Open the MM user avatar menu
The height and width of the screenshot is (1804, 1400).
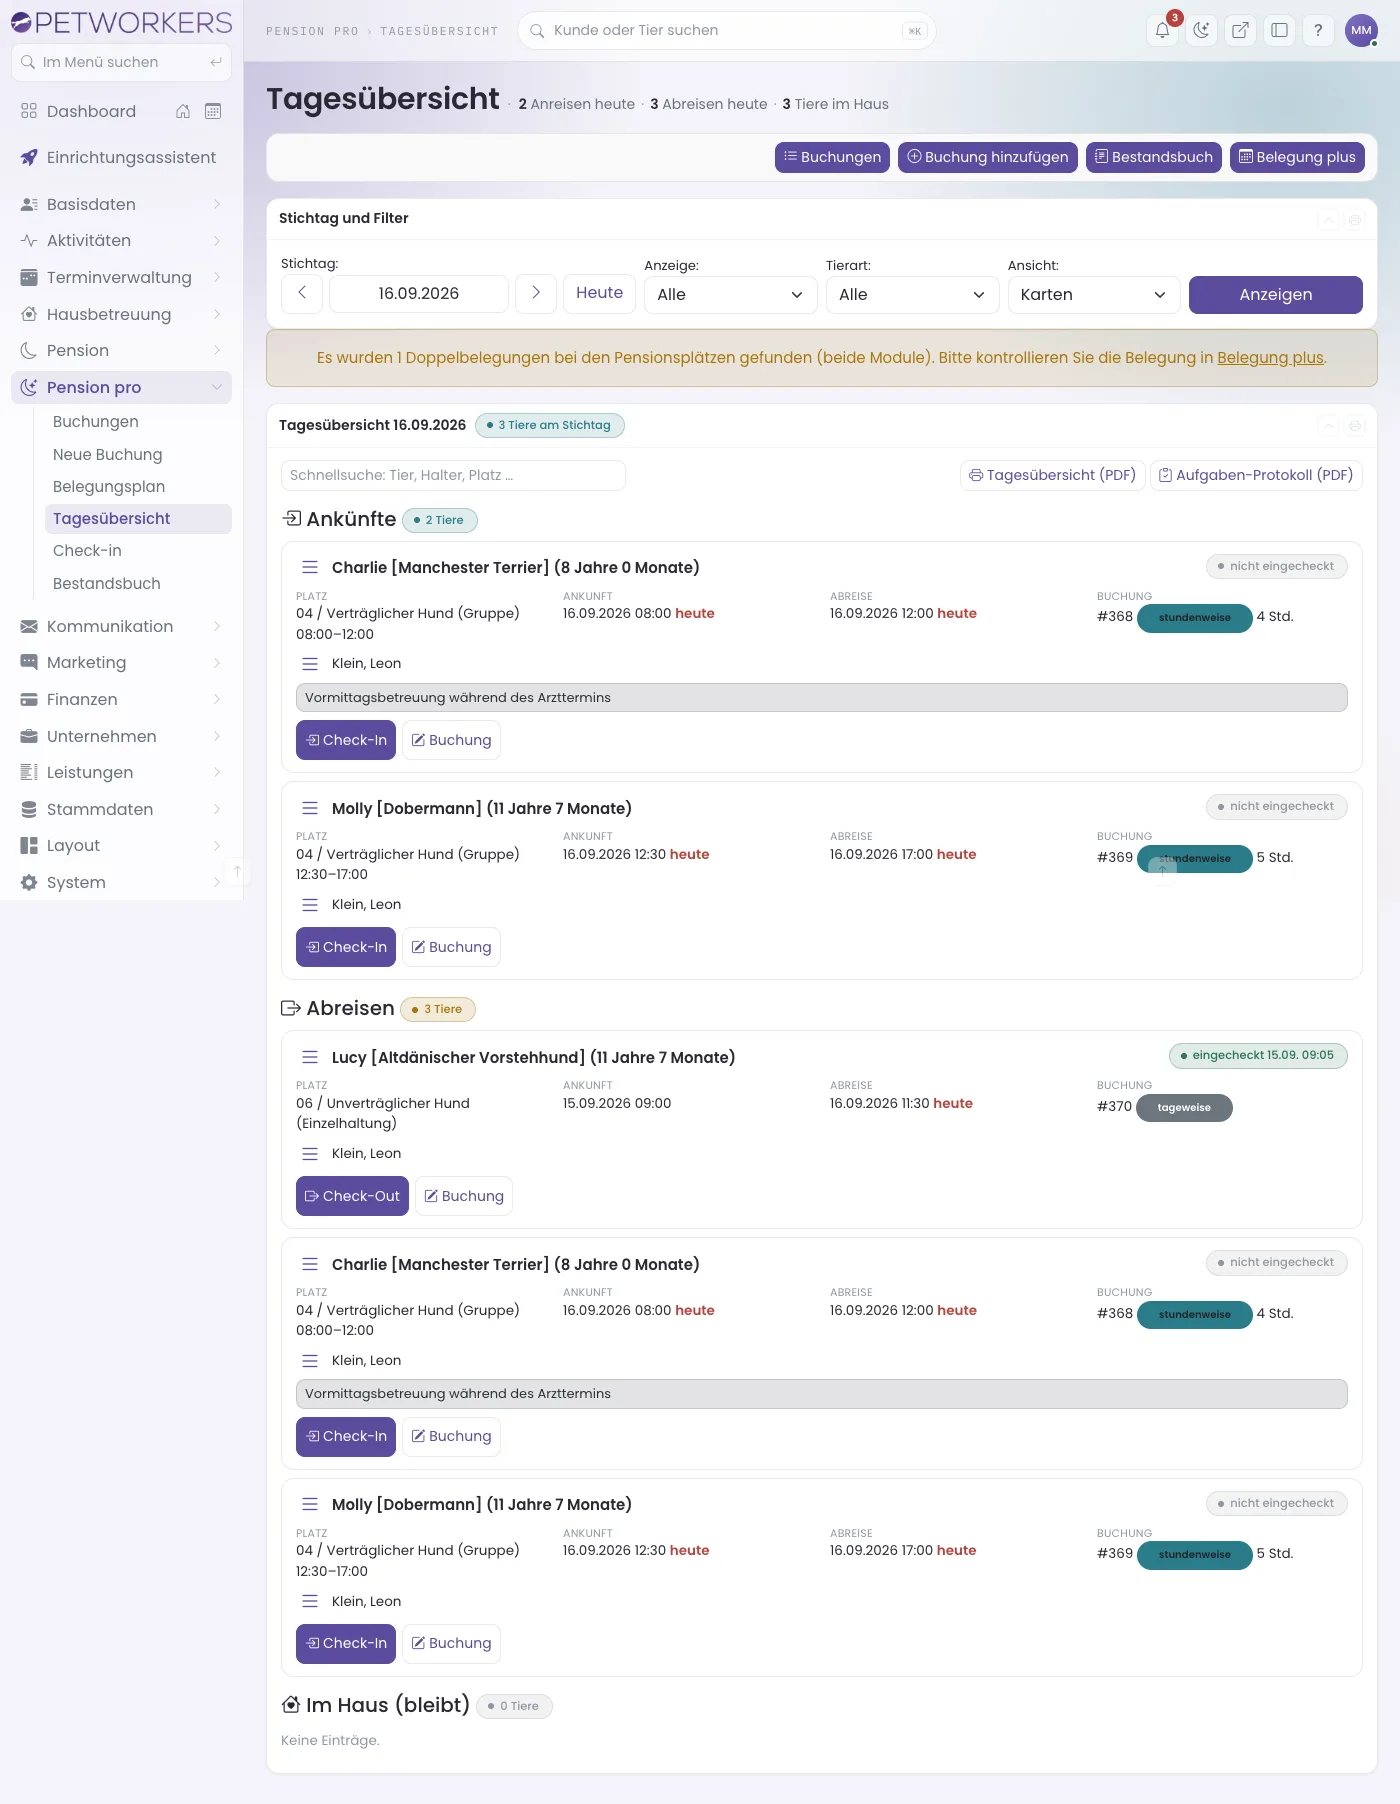pyautogui.click(x=1361, y=30)
